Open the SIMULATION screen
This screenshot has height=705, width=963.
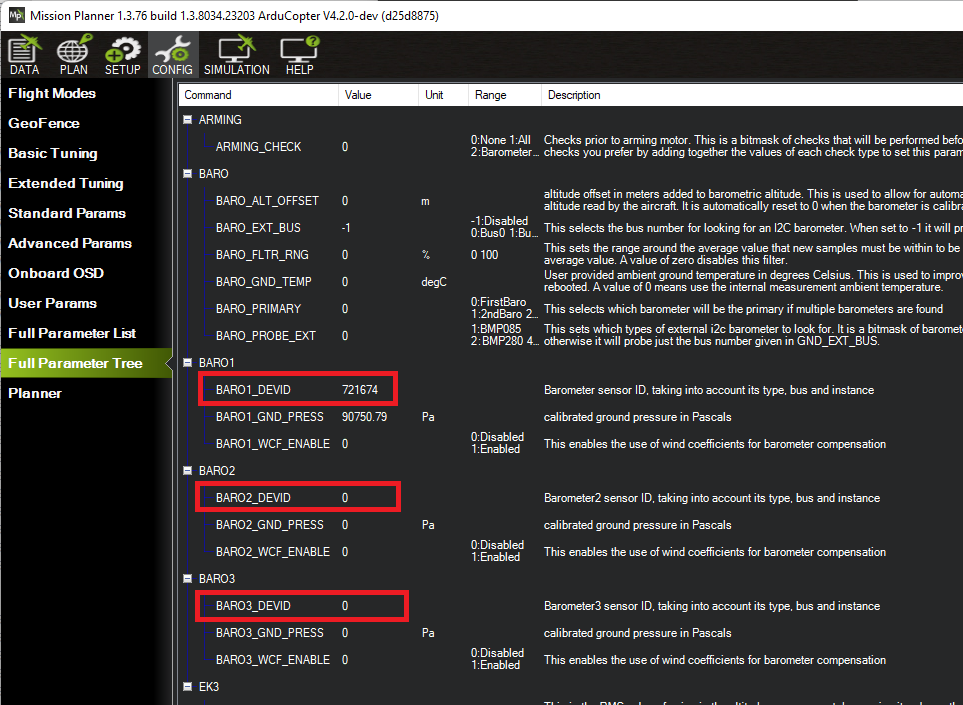click(x=236, y=56)
